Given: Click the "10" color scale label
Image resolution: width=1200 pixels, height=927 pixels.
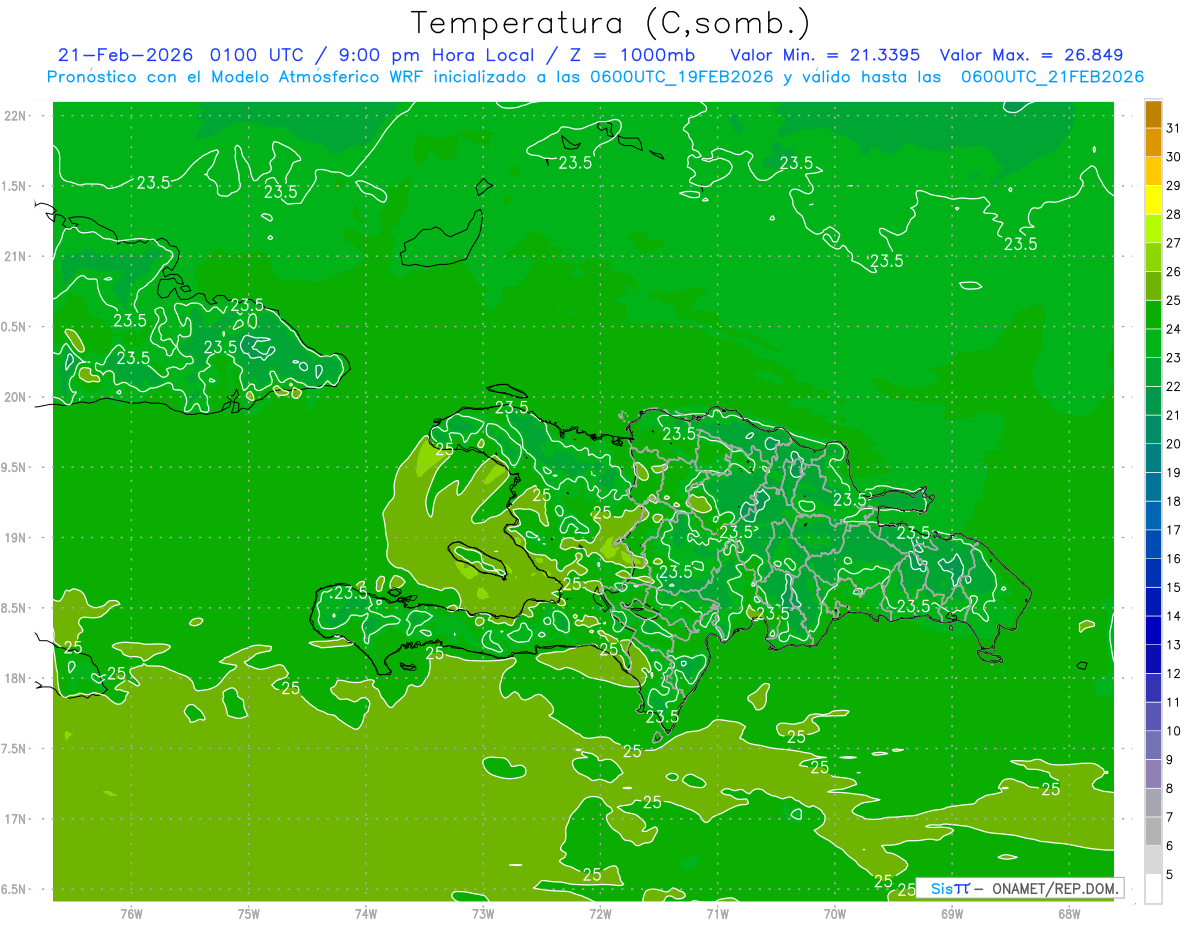Looking at the screenshot, I should coord(1174,731).
